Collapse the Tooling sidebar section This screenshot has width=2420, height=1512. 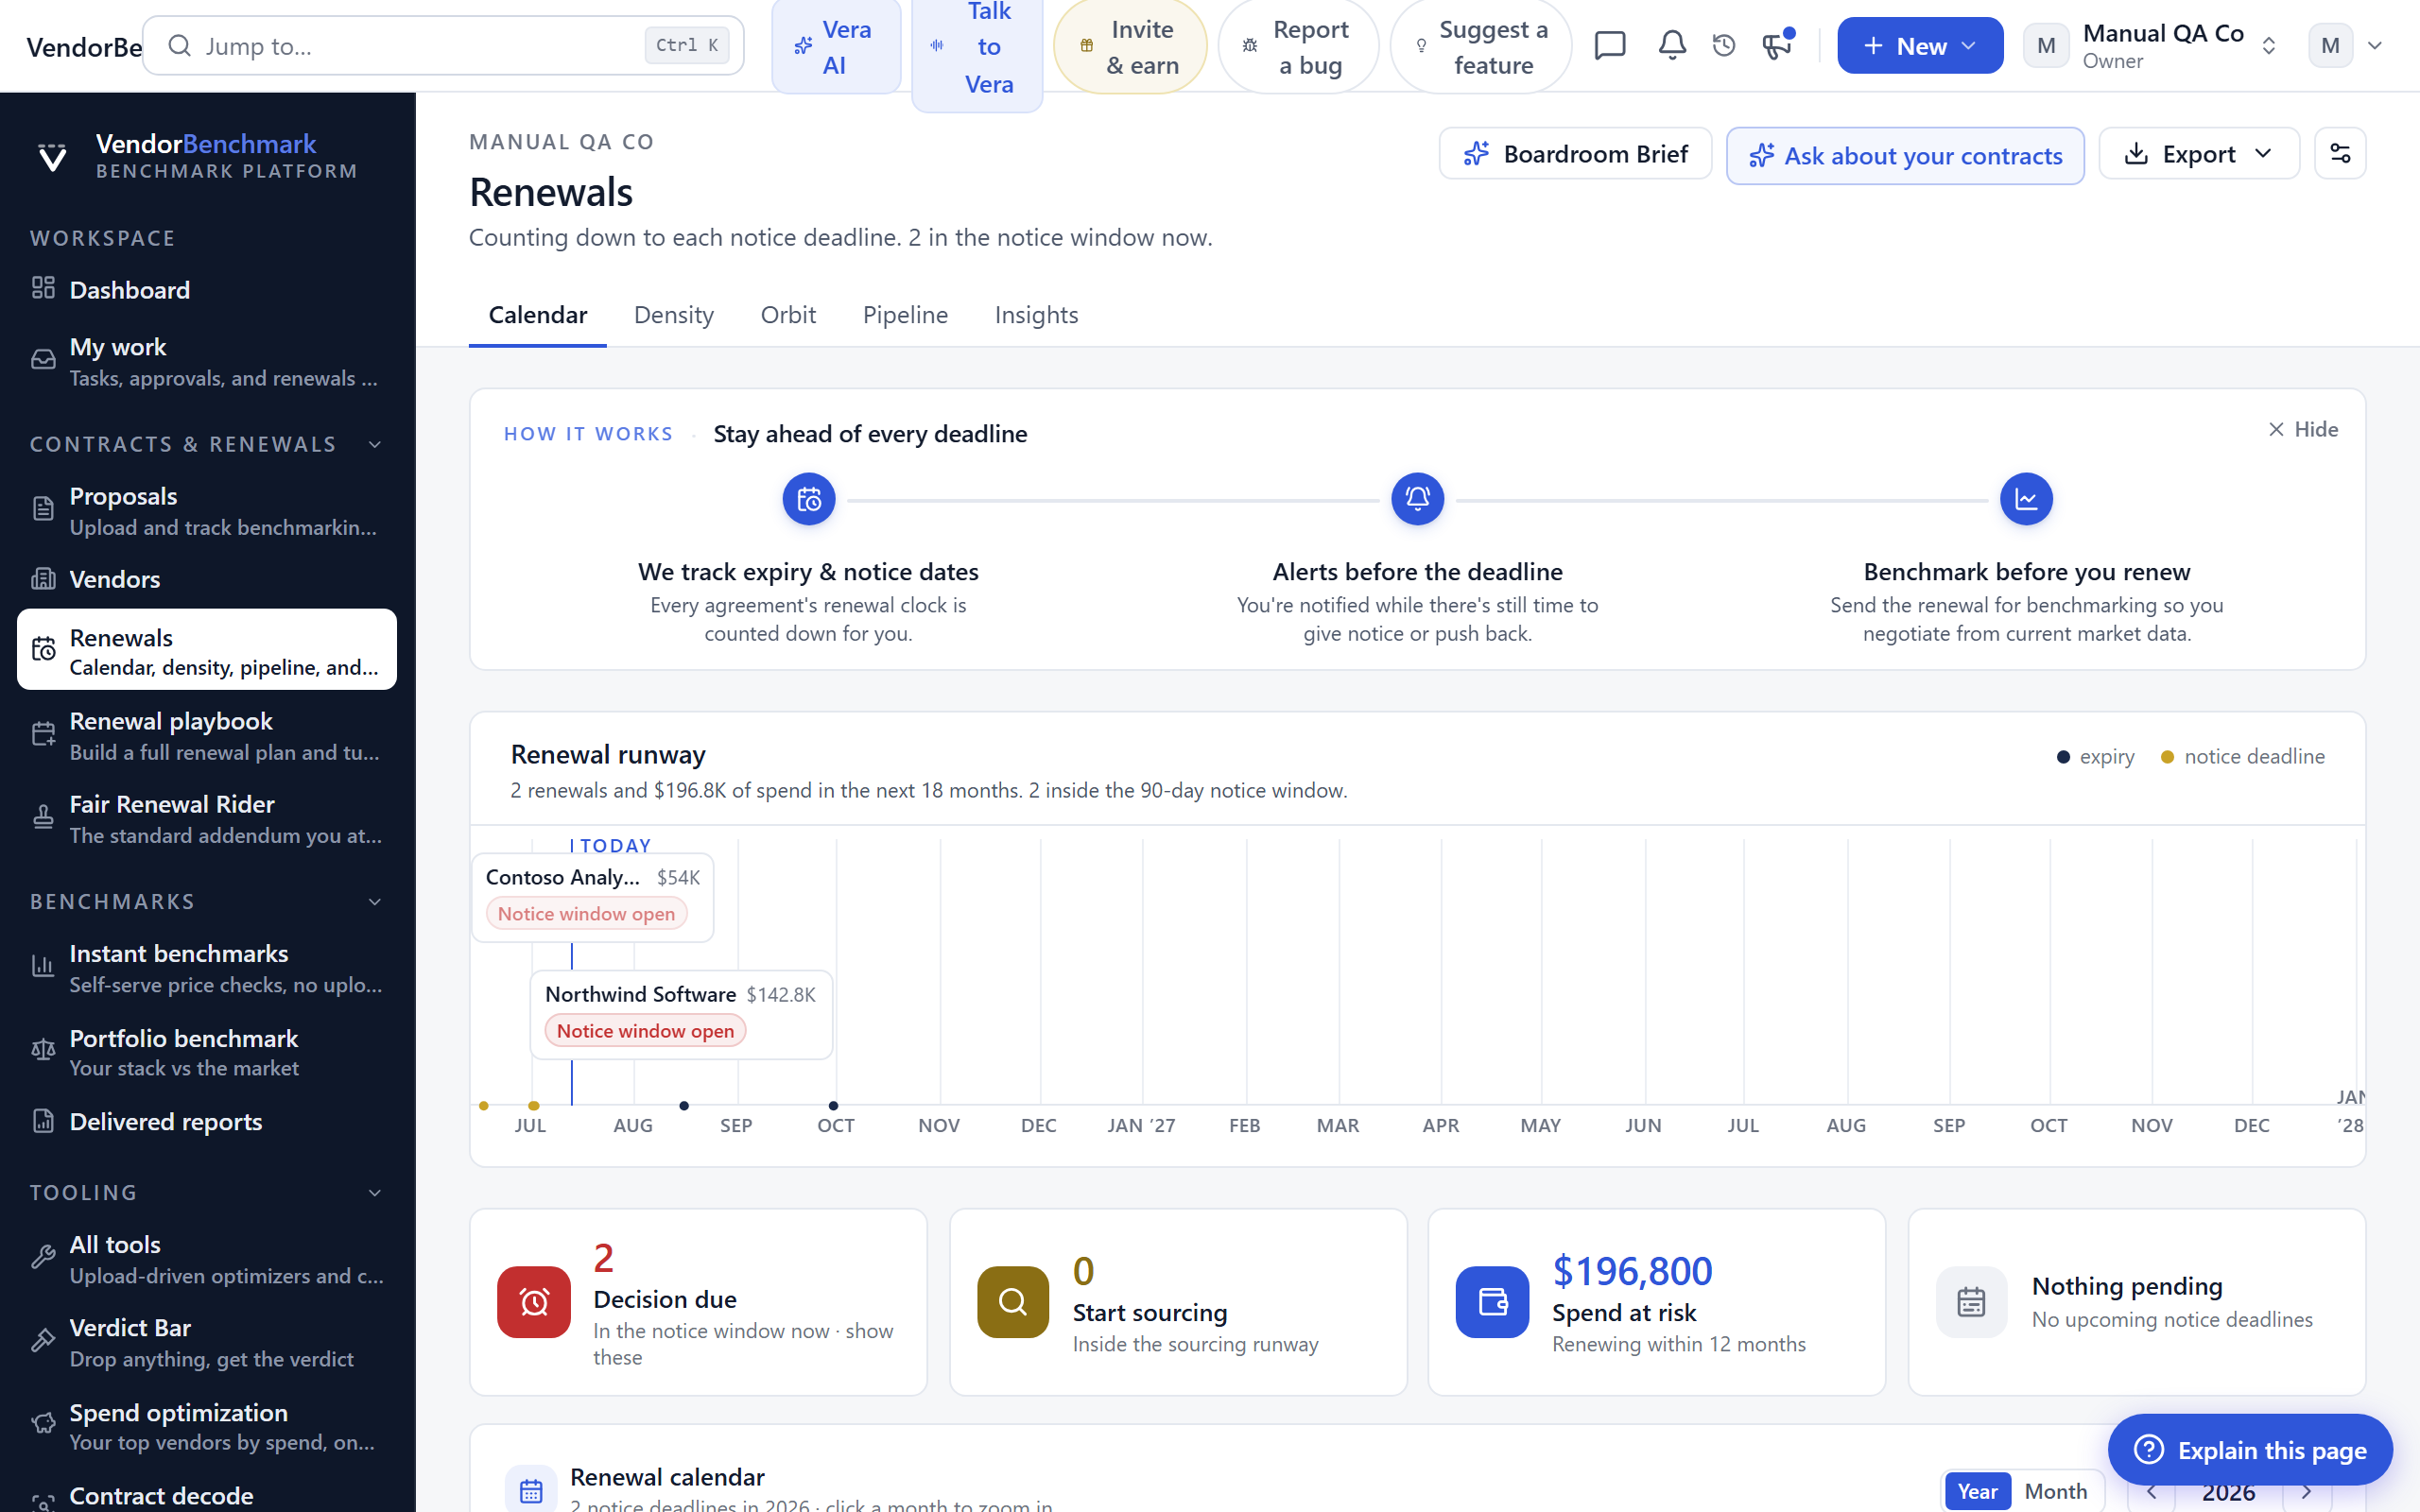pos(375,1193)
